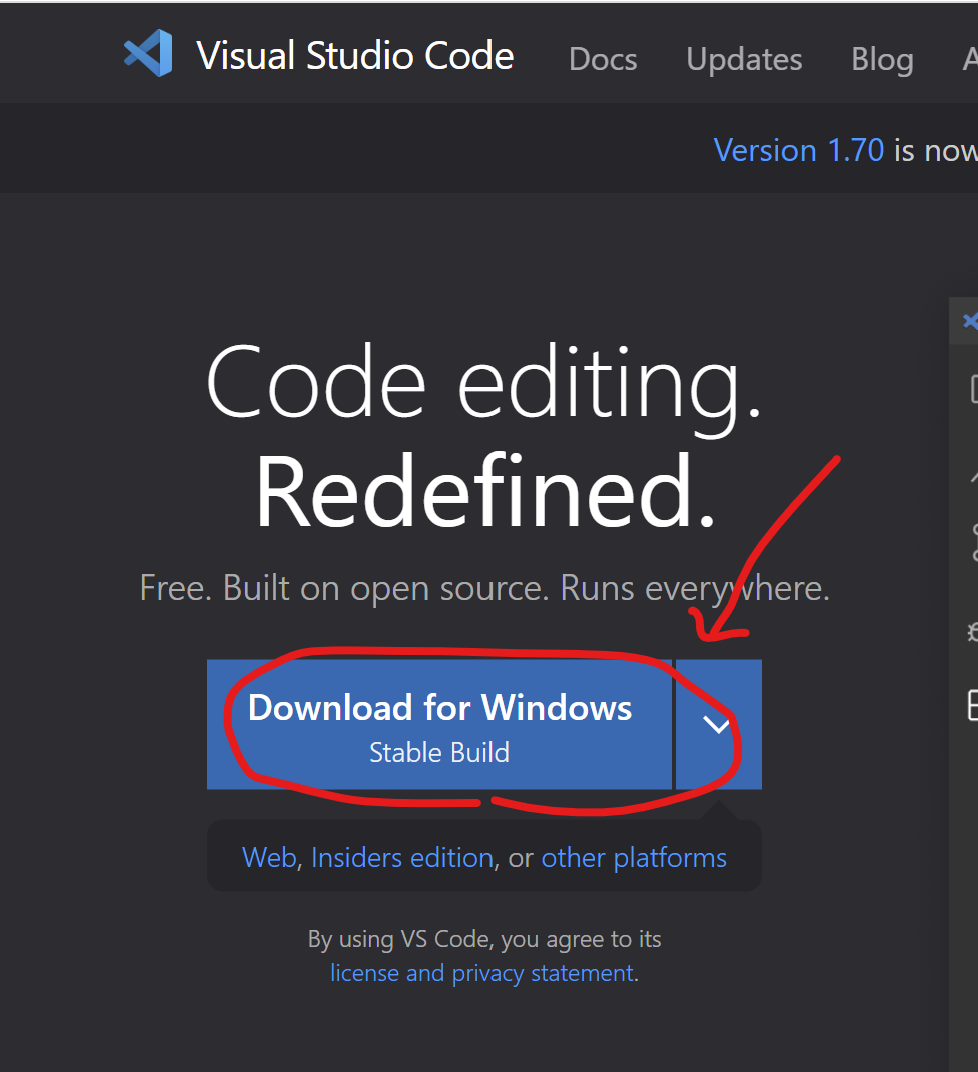Choose the other platforms link
Image resolution: width=978 pixels, height=1072 pixels.
pyautogui.click(x=634, y=858)
